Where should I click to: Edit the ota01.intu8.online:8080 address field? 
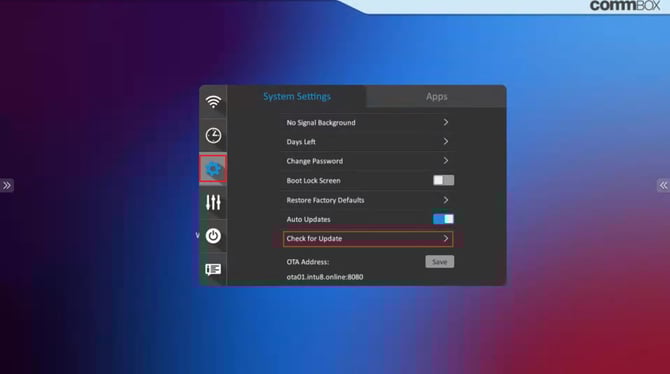point(325,277)
